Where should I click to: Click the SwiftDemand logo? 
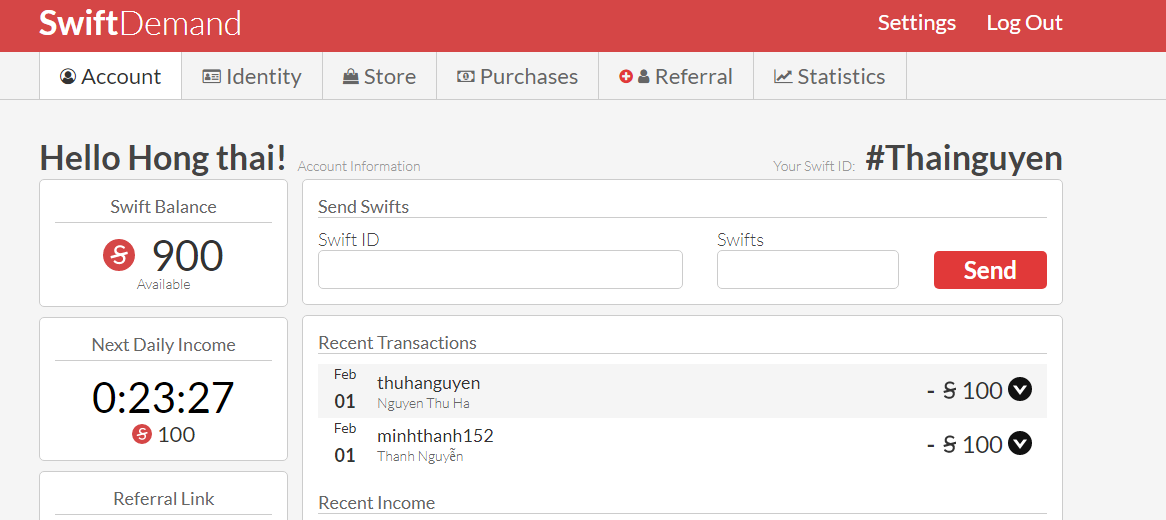pyautogui.click(x=140, y=23)
